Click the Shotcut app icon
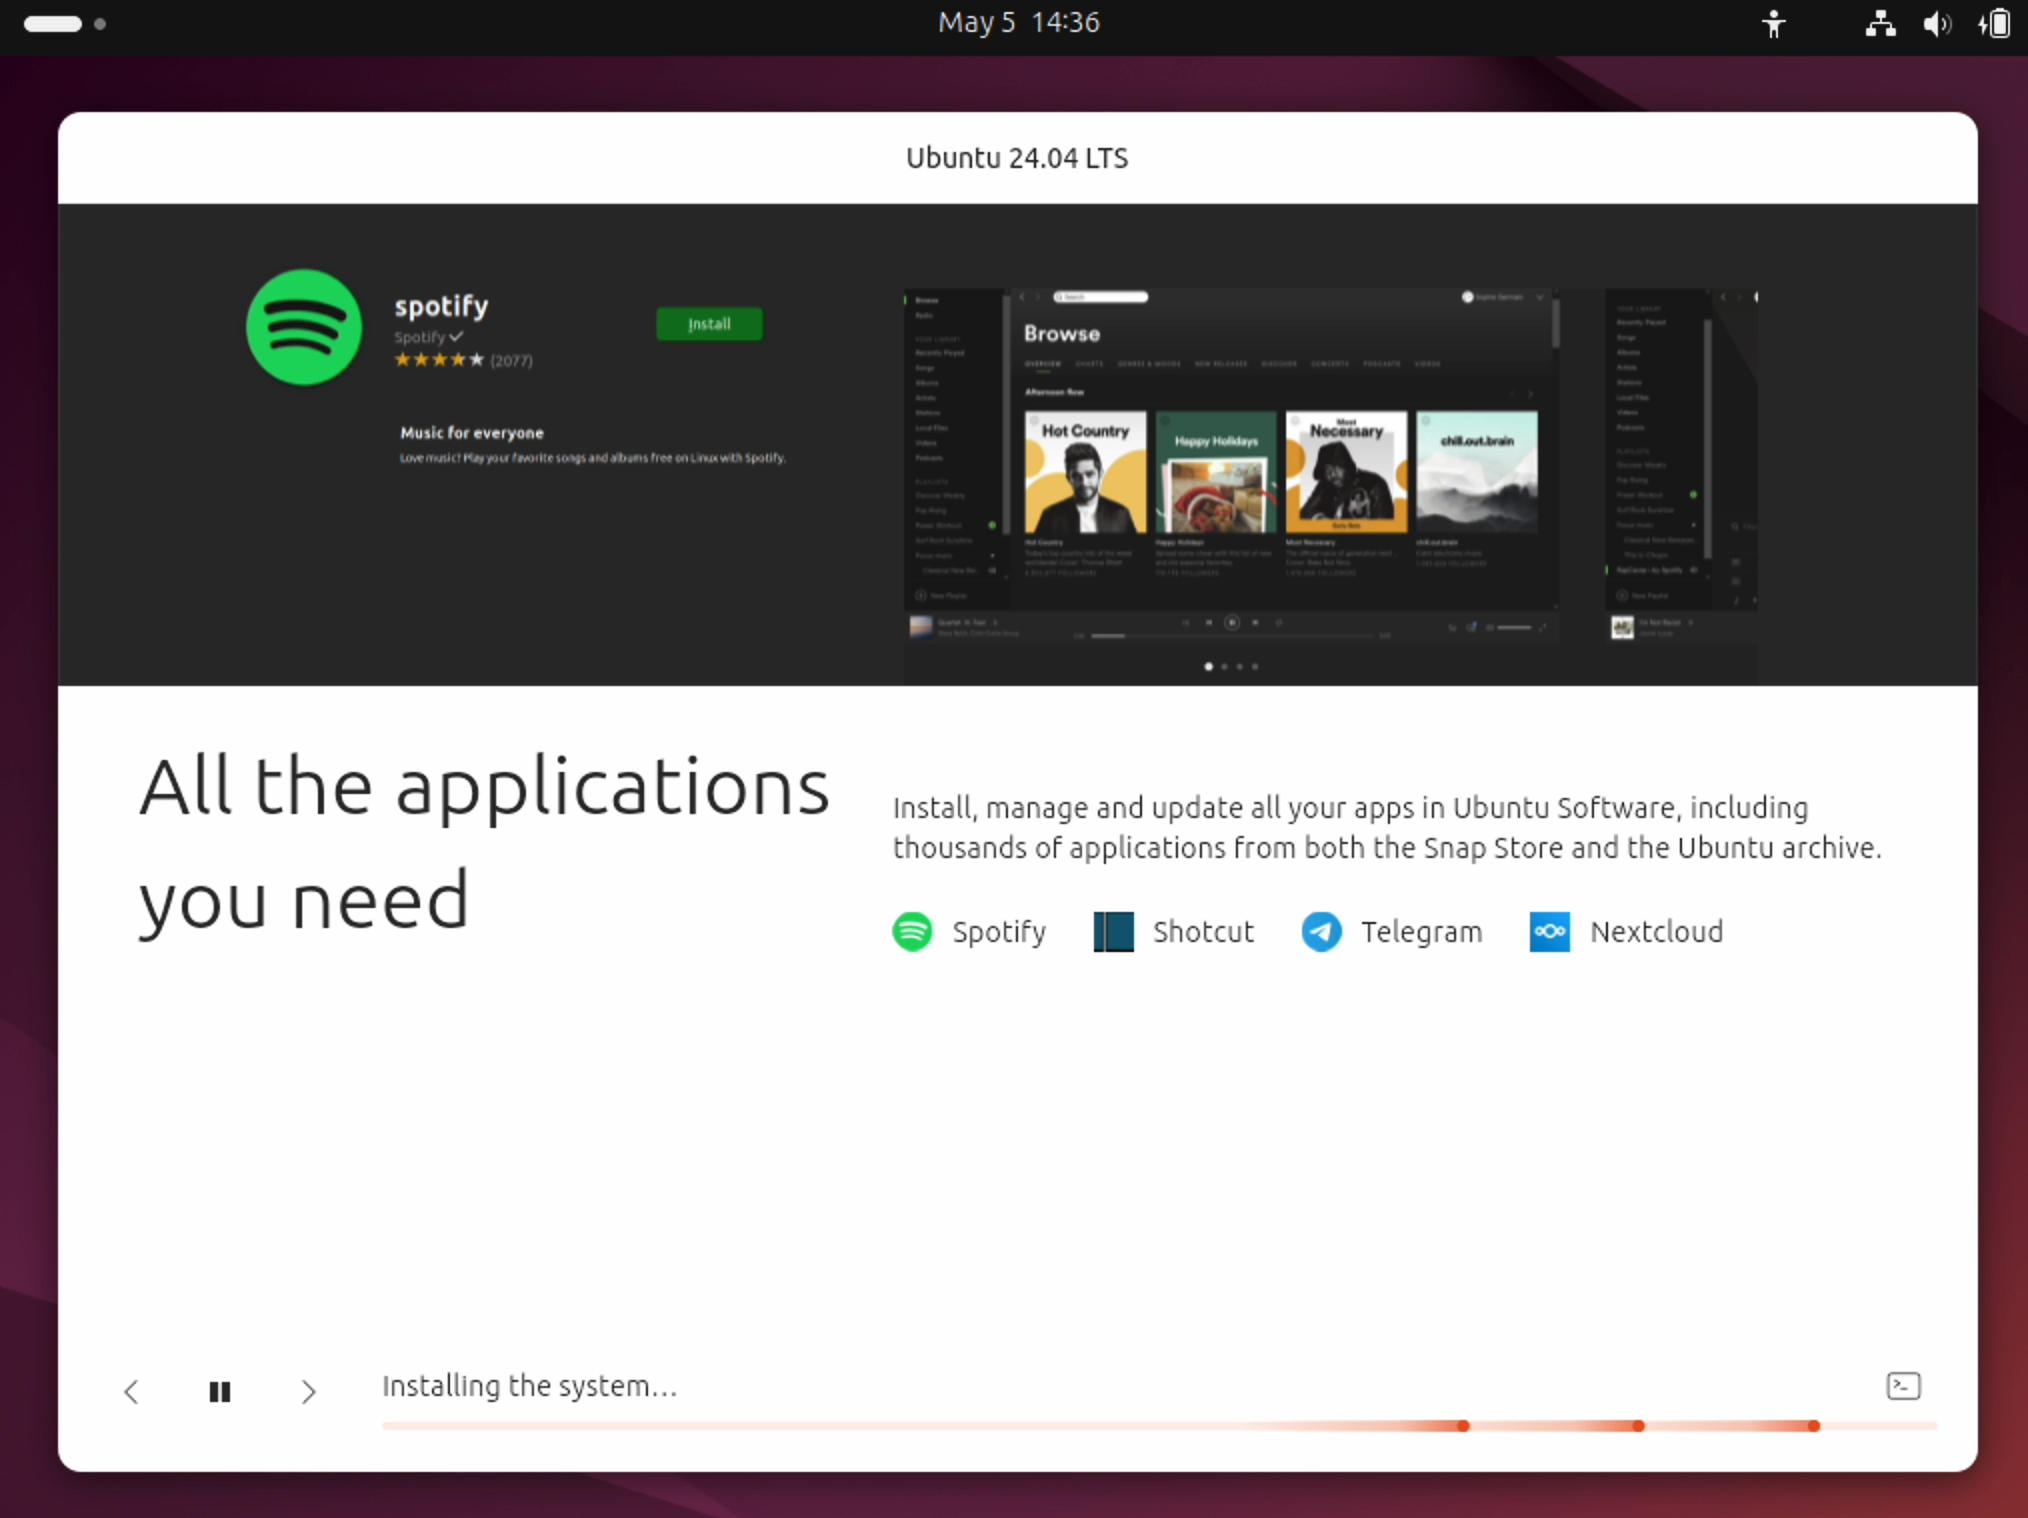The image size is (2028, 1518). [x=1113, y=931]
